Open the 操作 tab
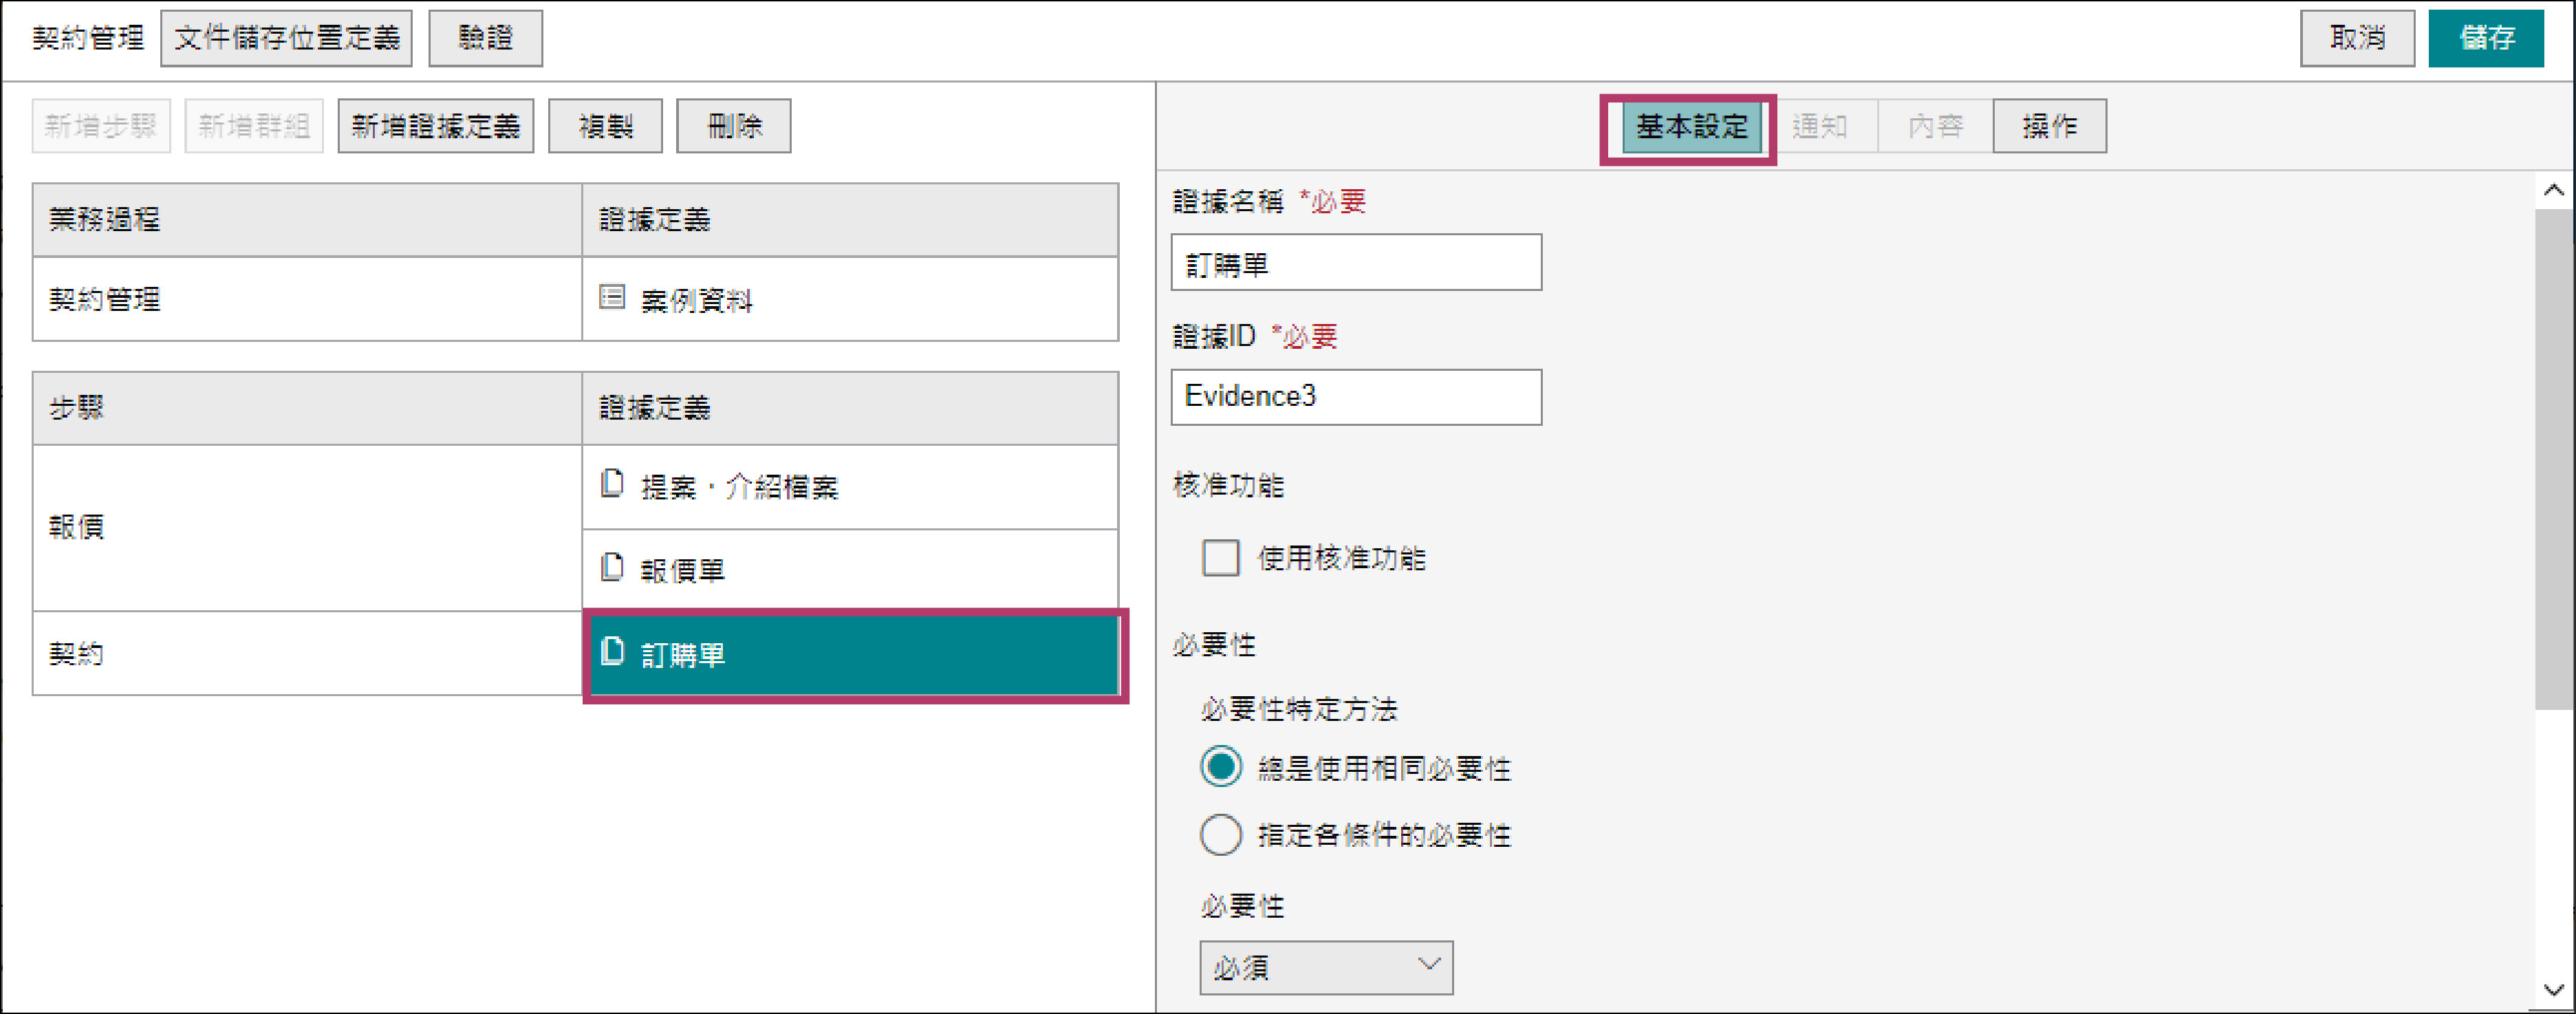The height and width of the screenshot is (1014, 2576). (x=2049, y=127)
